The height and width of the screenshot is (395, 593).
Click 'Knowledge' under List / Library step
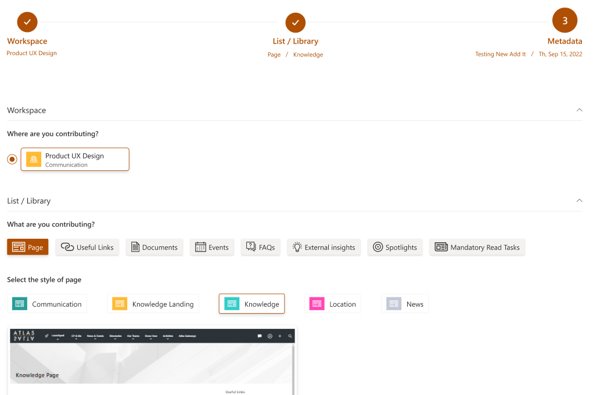(308, 54)
